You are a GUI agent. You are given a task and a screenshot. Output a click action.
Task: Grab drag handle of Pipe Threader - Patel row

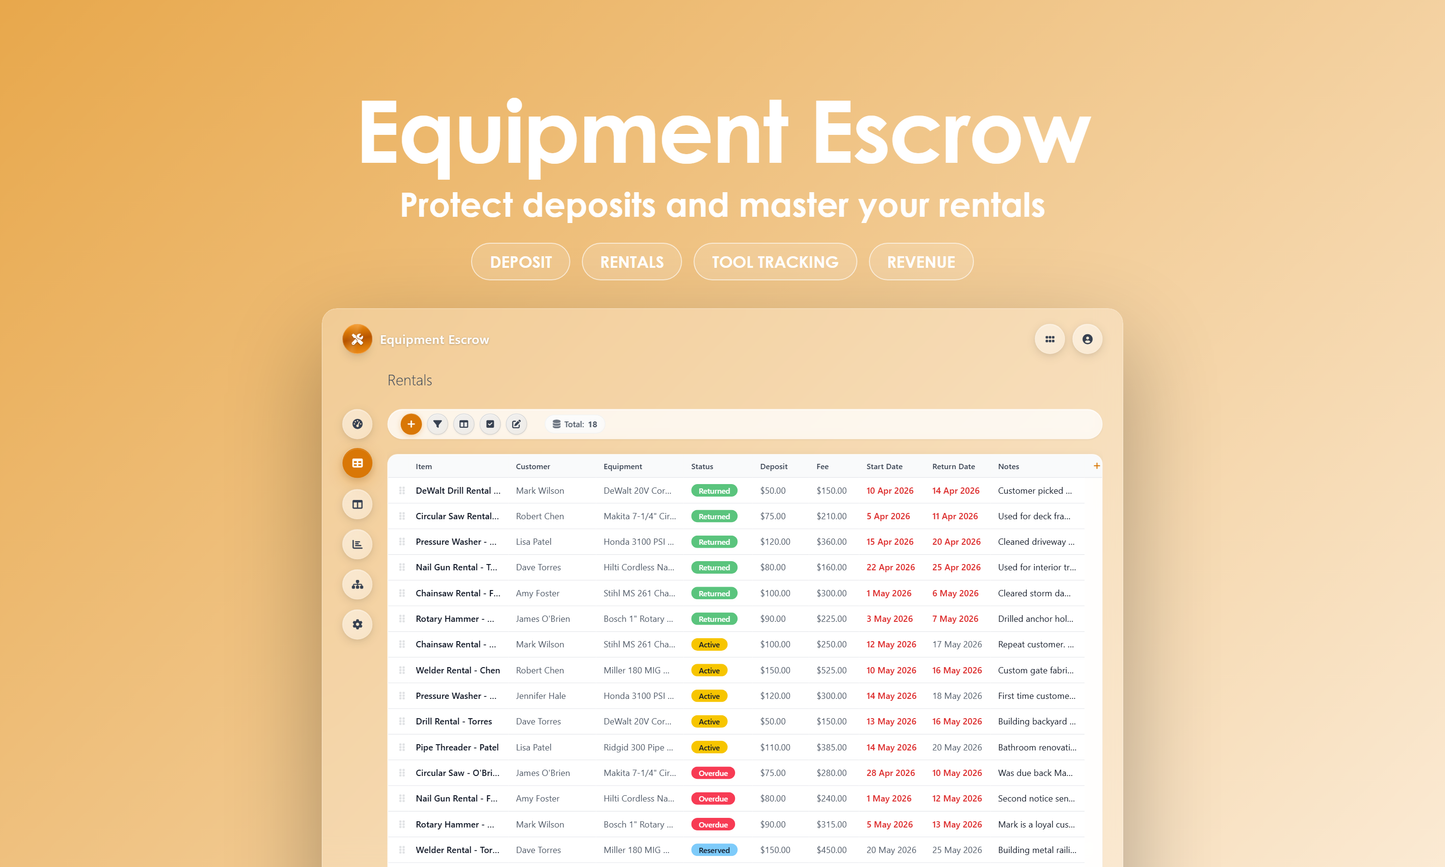pos(402,747)
